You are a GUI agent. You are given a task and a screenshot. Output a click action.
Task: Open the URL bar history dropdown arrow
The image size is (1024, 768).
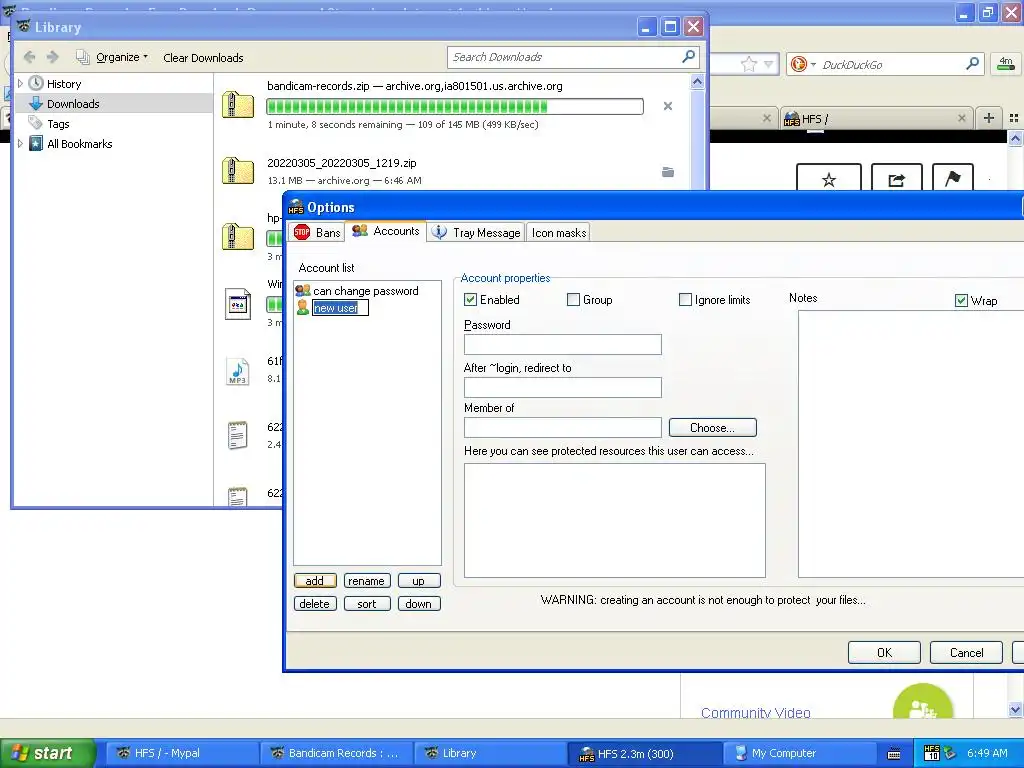point(769,64)
